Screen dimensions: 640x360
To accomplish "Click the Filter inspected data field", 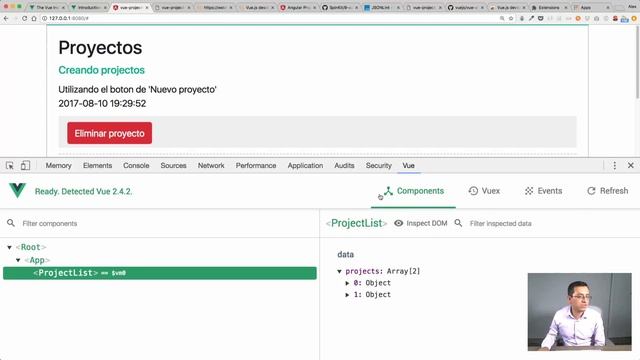I will (551, 223).
